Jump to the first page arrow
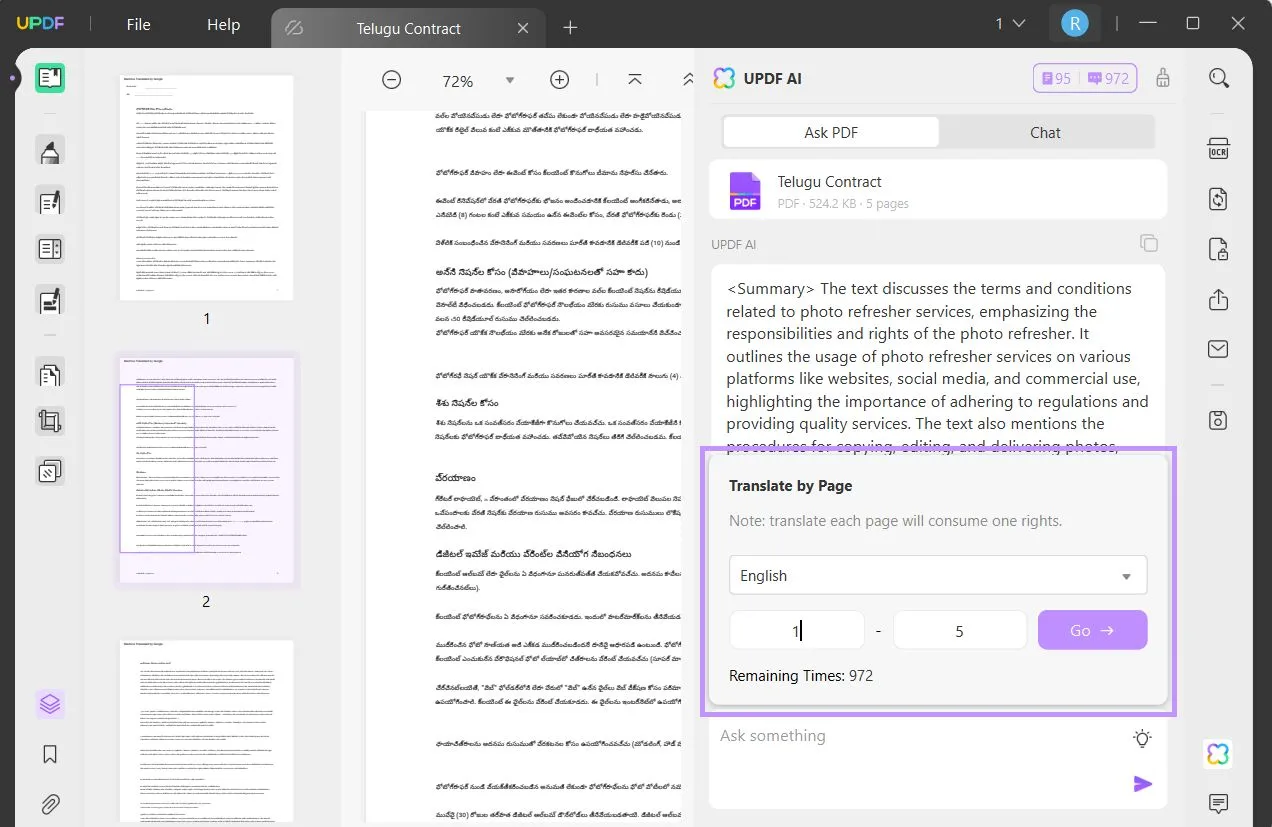This screenshot has height=827, width=1272. pos(635,80)
